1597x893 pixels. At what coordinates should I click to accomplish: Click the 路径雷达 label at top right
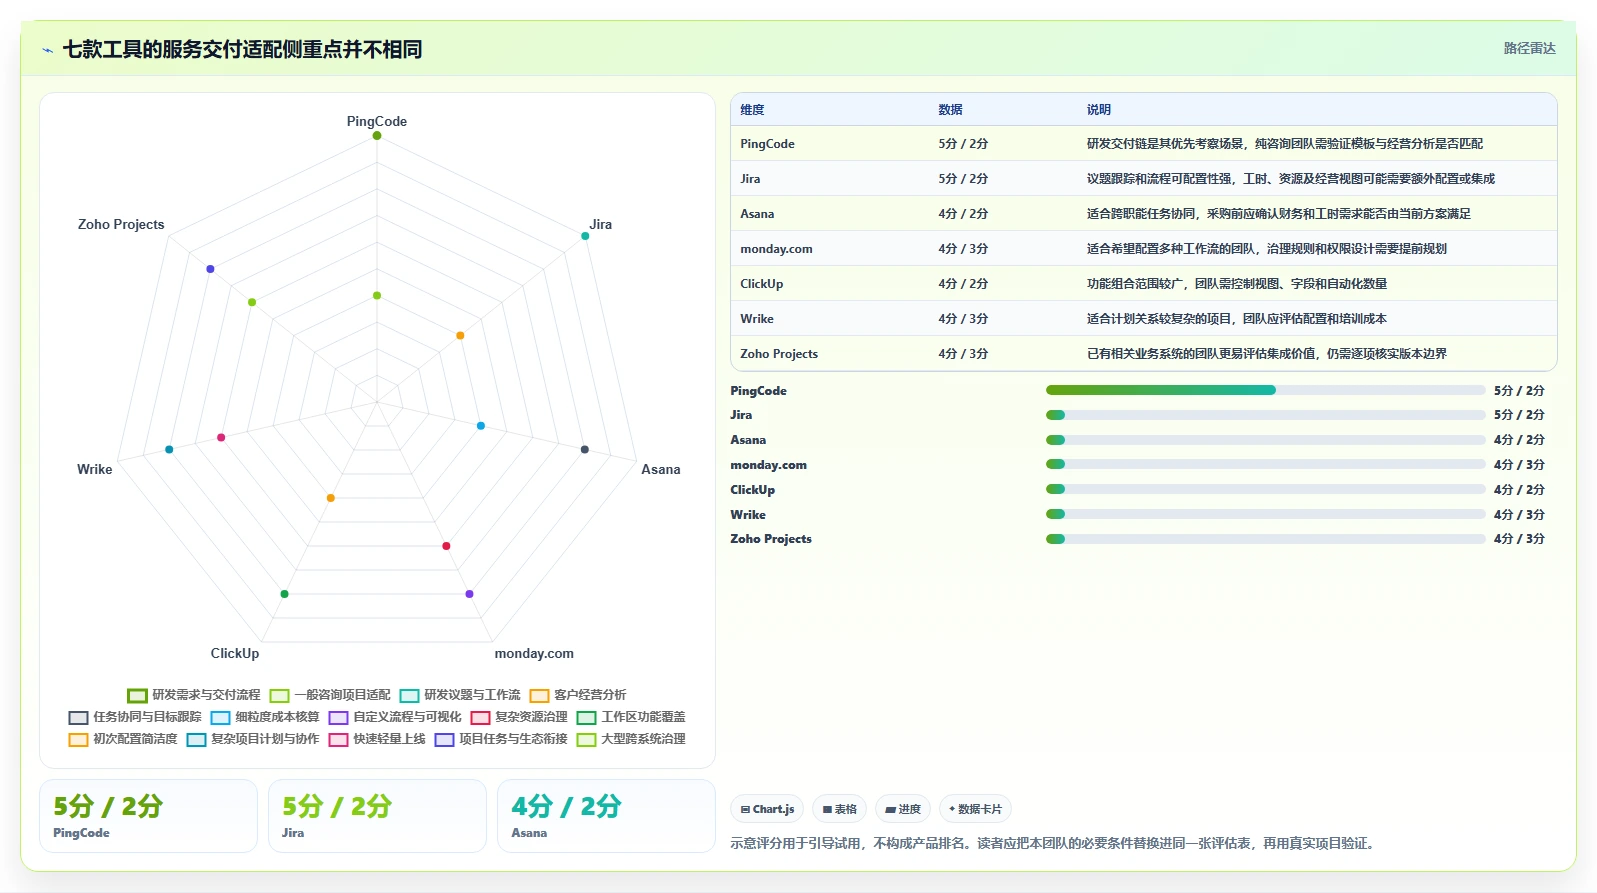click(x=1529, y=48)
